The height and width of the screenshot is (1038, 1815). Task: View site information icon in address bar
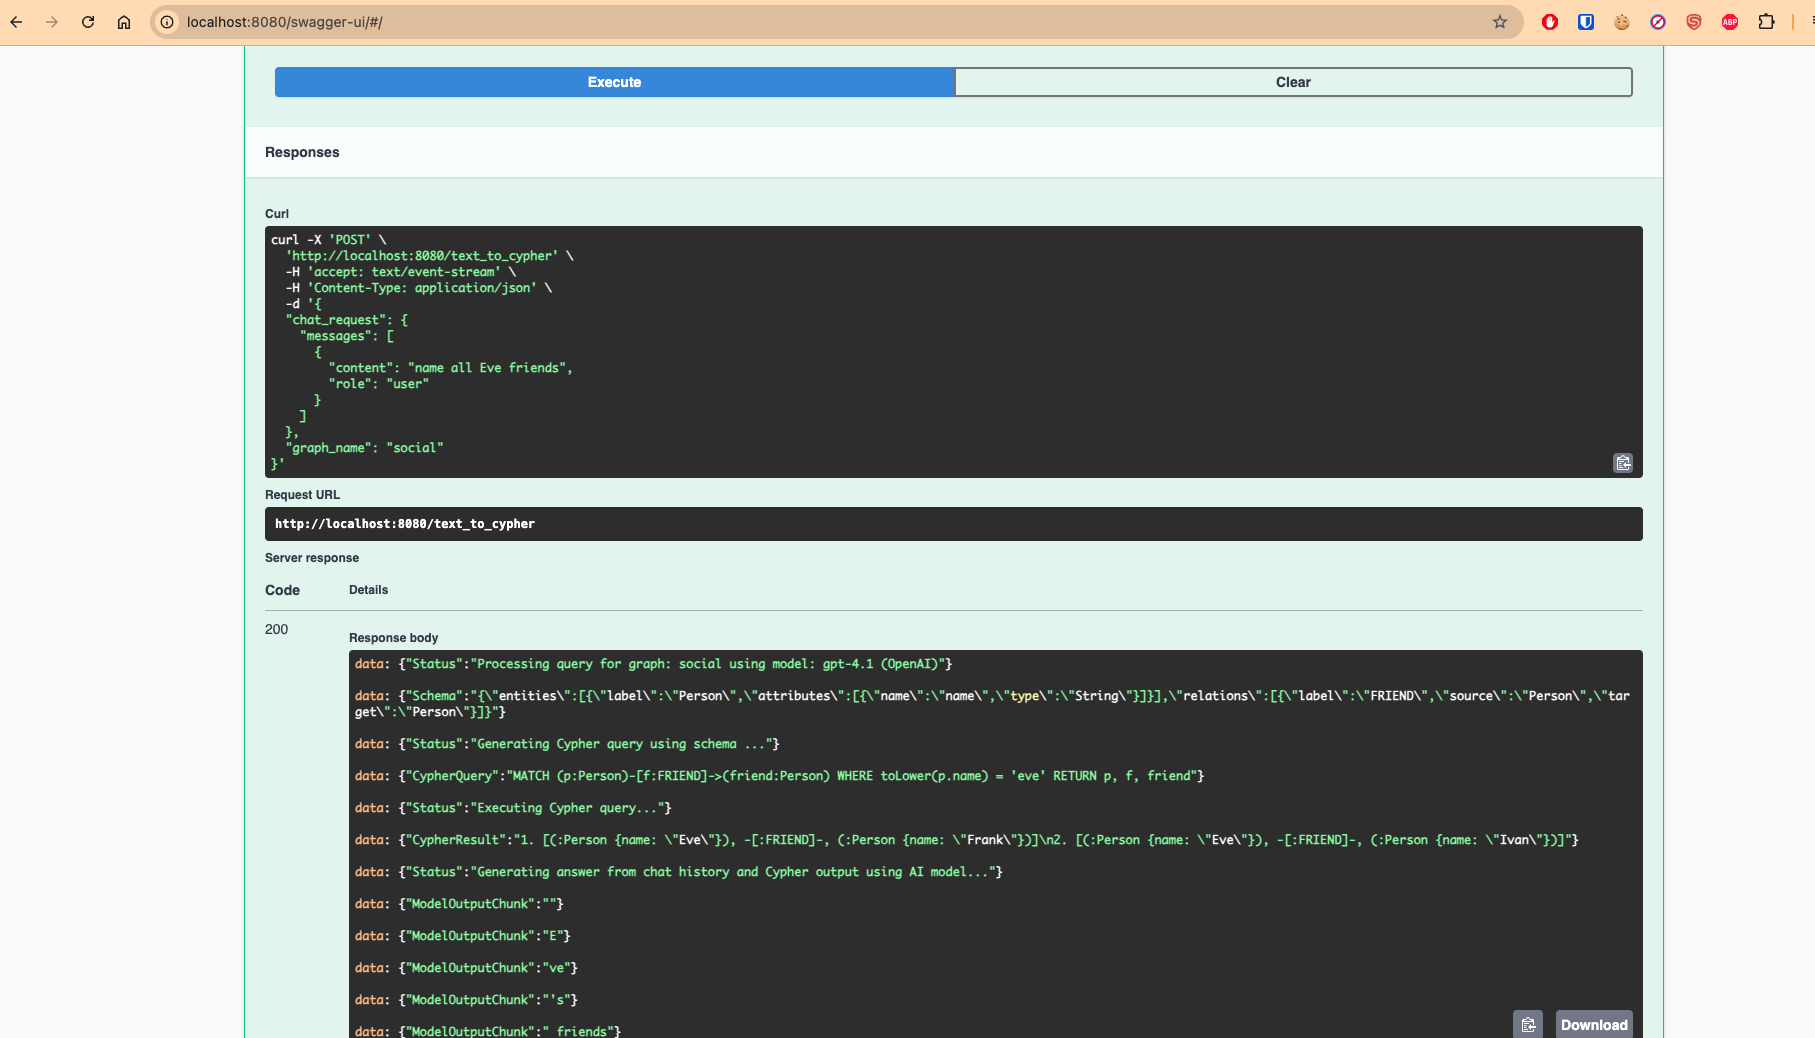(168, 22)
